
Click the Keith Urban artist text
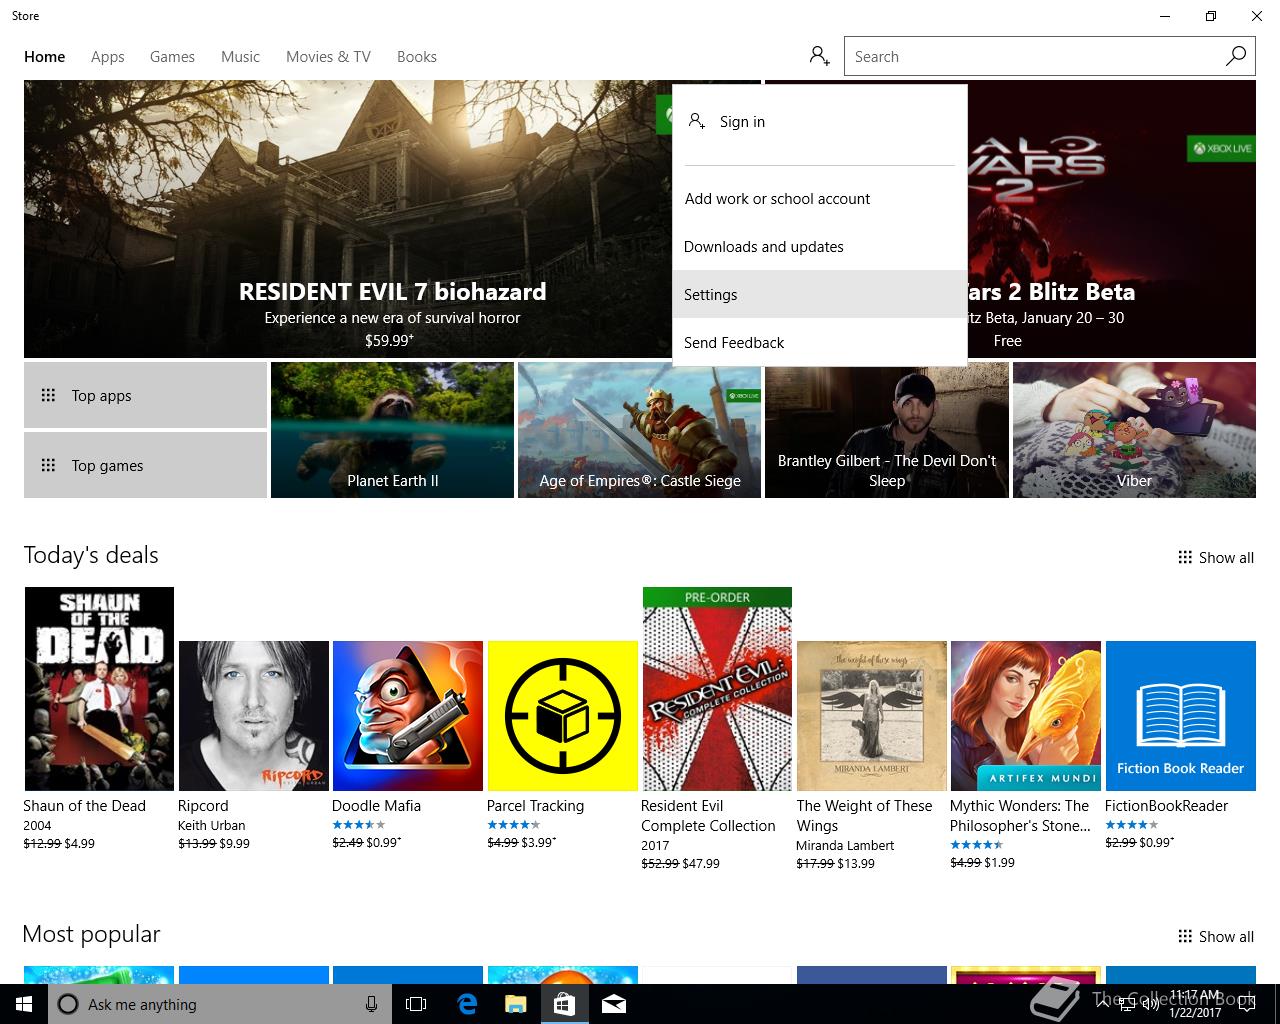[211, 826]
